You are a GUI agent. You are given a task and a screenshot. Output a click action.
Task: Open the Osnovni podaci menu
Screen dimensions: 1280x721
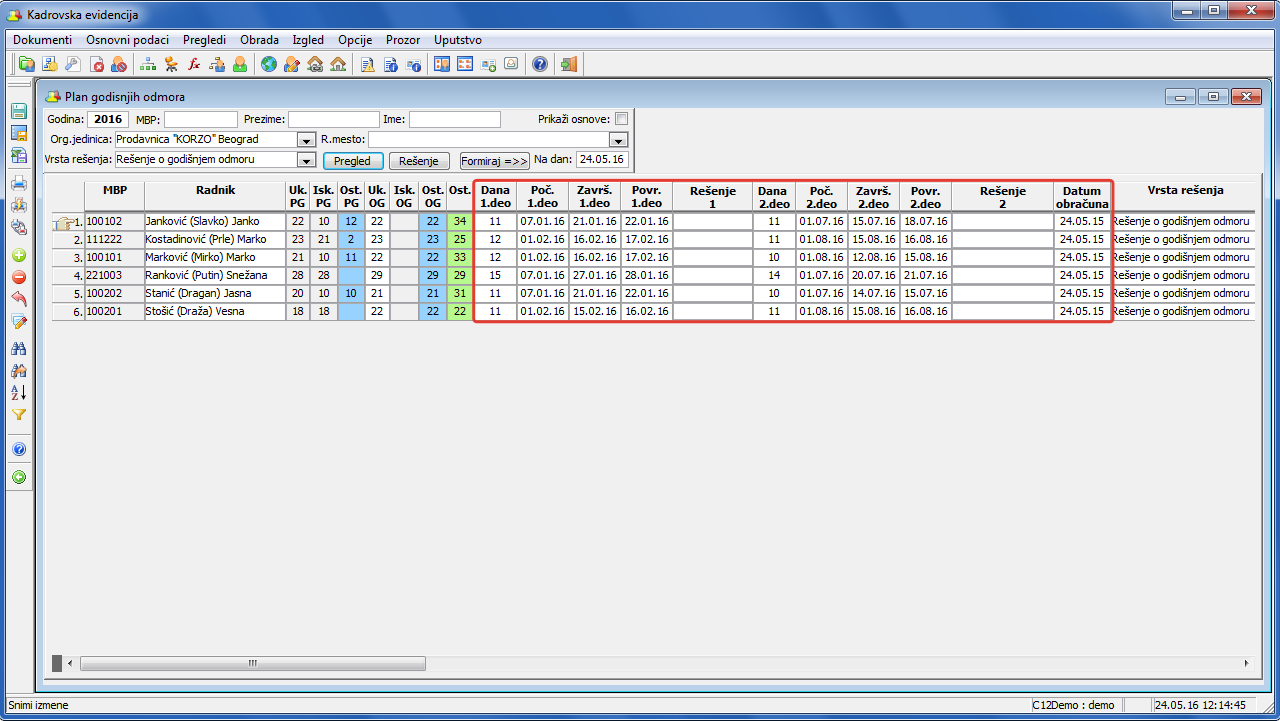click(128, 40)
